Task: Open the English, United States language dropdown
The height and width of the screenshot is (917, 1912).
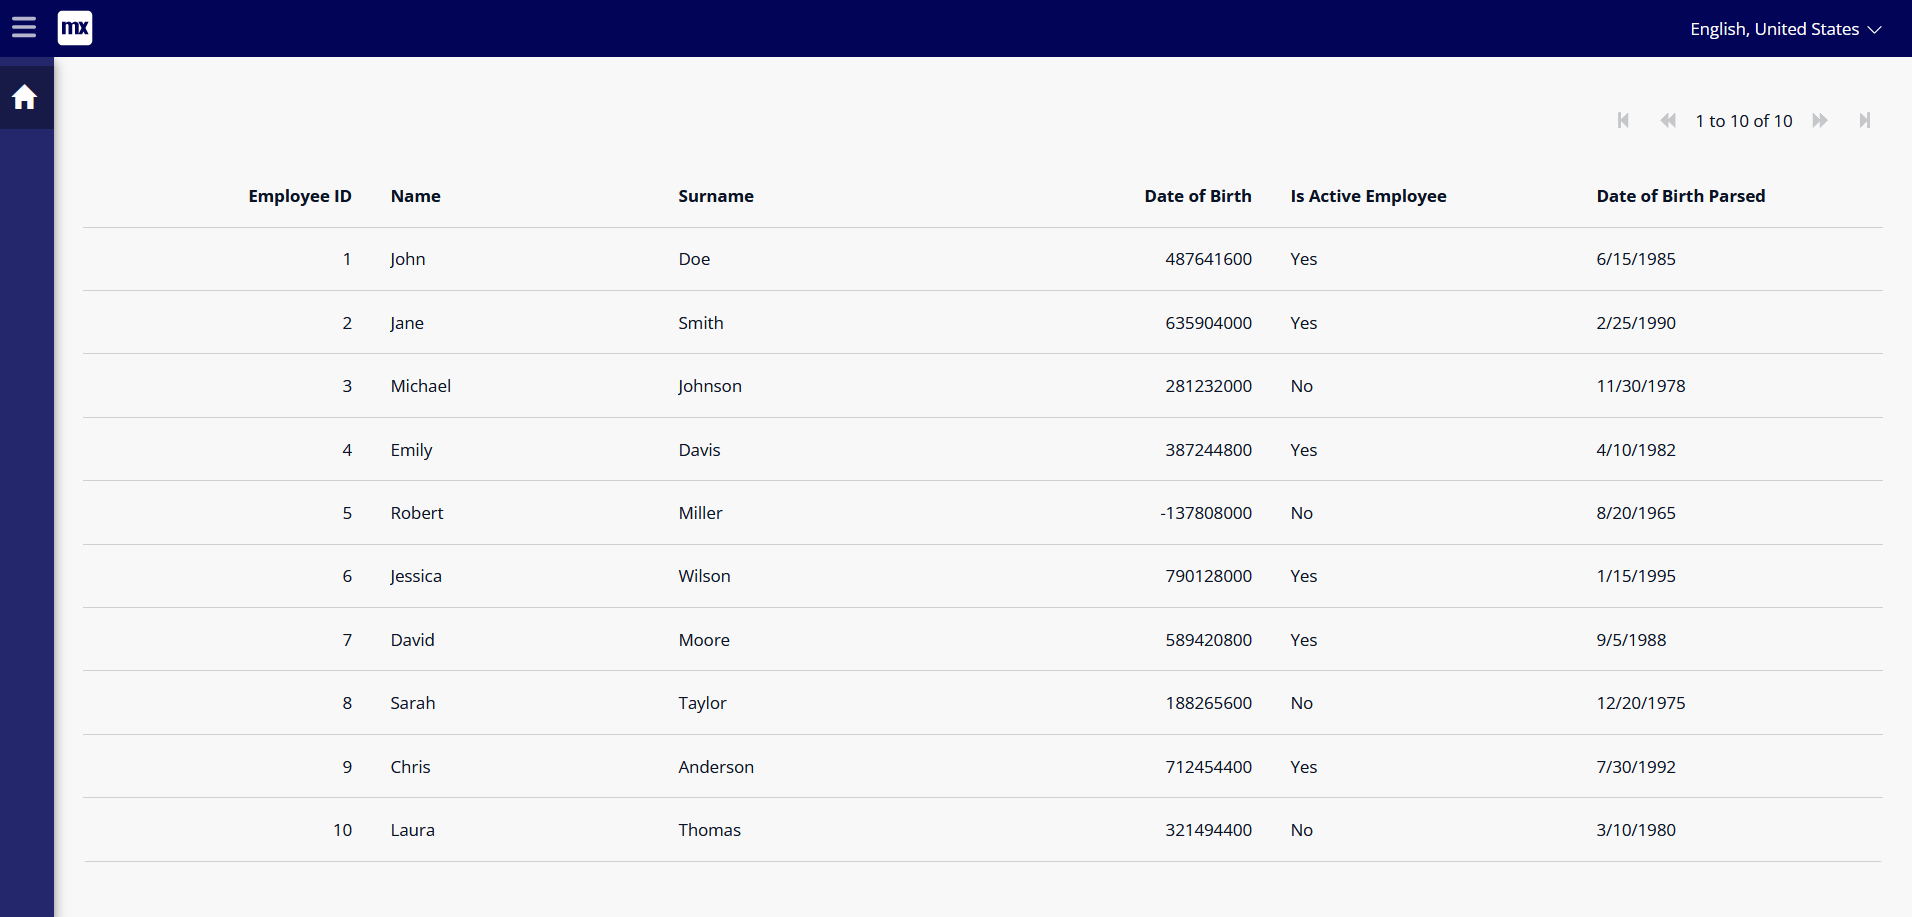Action: [x=1785, y=29]
